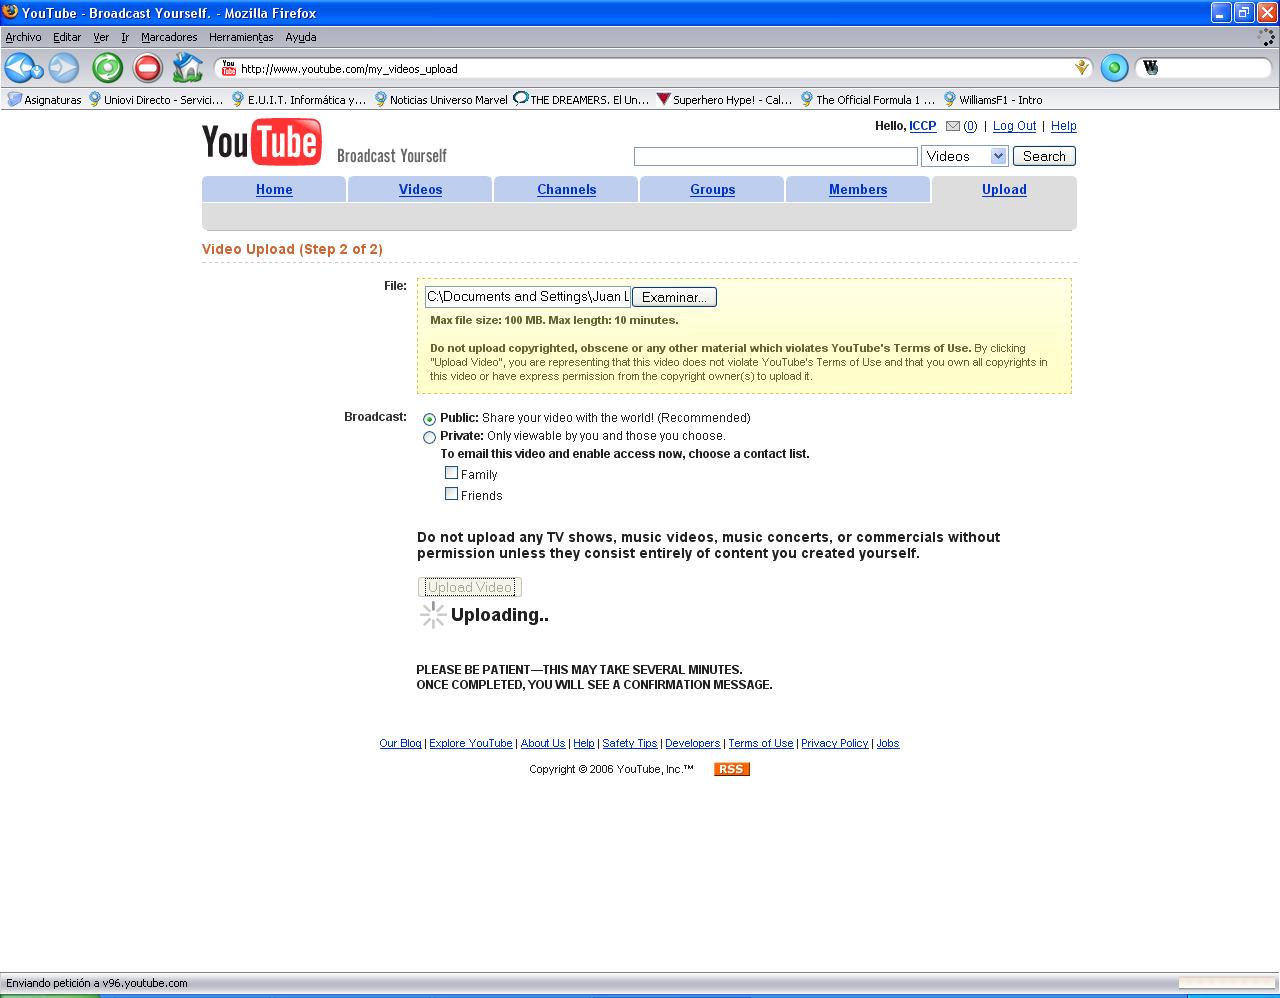This screenshot has width=1280, height=998.
Task: Click the YouTube favicon in the address bar
Action: click(229, 68)
